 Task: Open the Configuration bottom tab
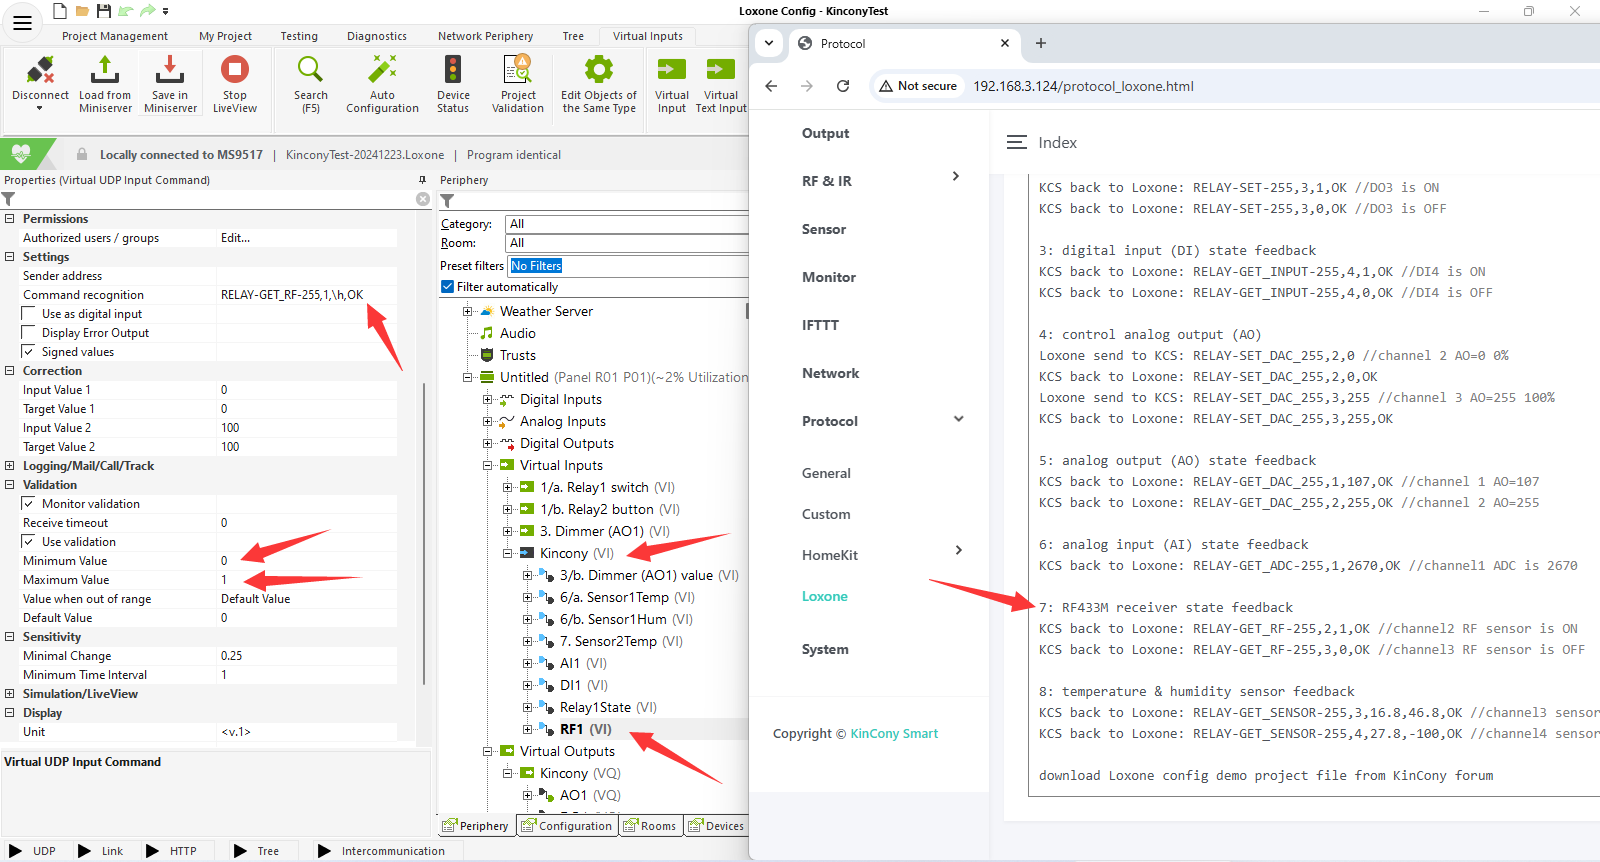click(566, 826)
